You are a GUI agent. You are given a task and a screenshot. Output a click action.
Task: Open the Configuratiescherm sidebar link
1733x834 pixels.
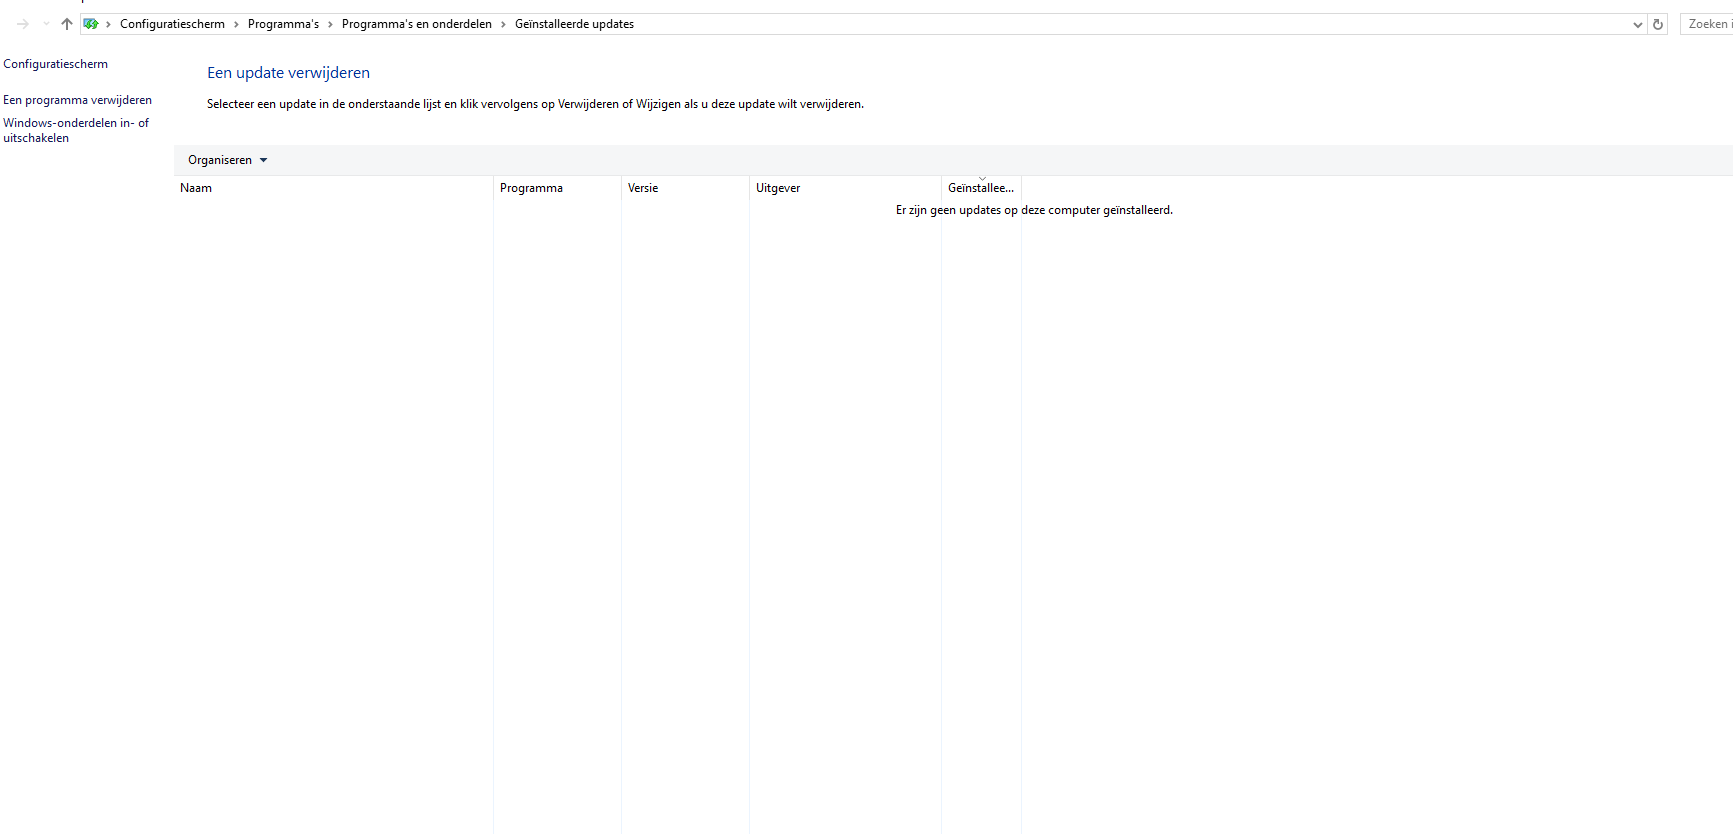pyautogui.click(x=55, y=64)
